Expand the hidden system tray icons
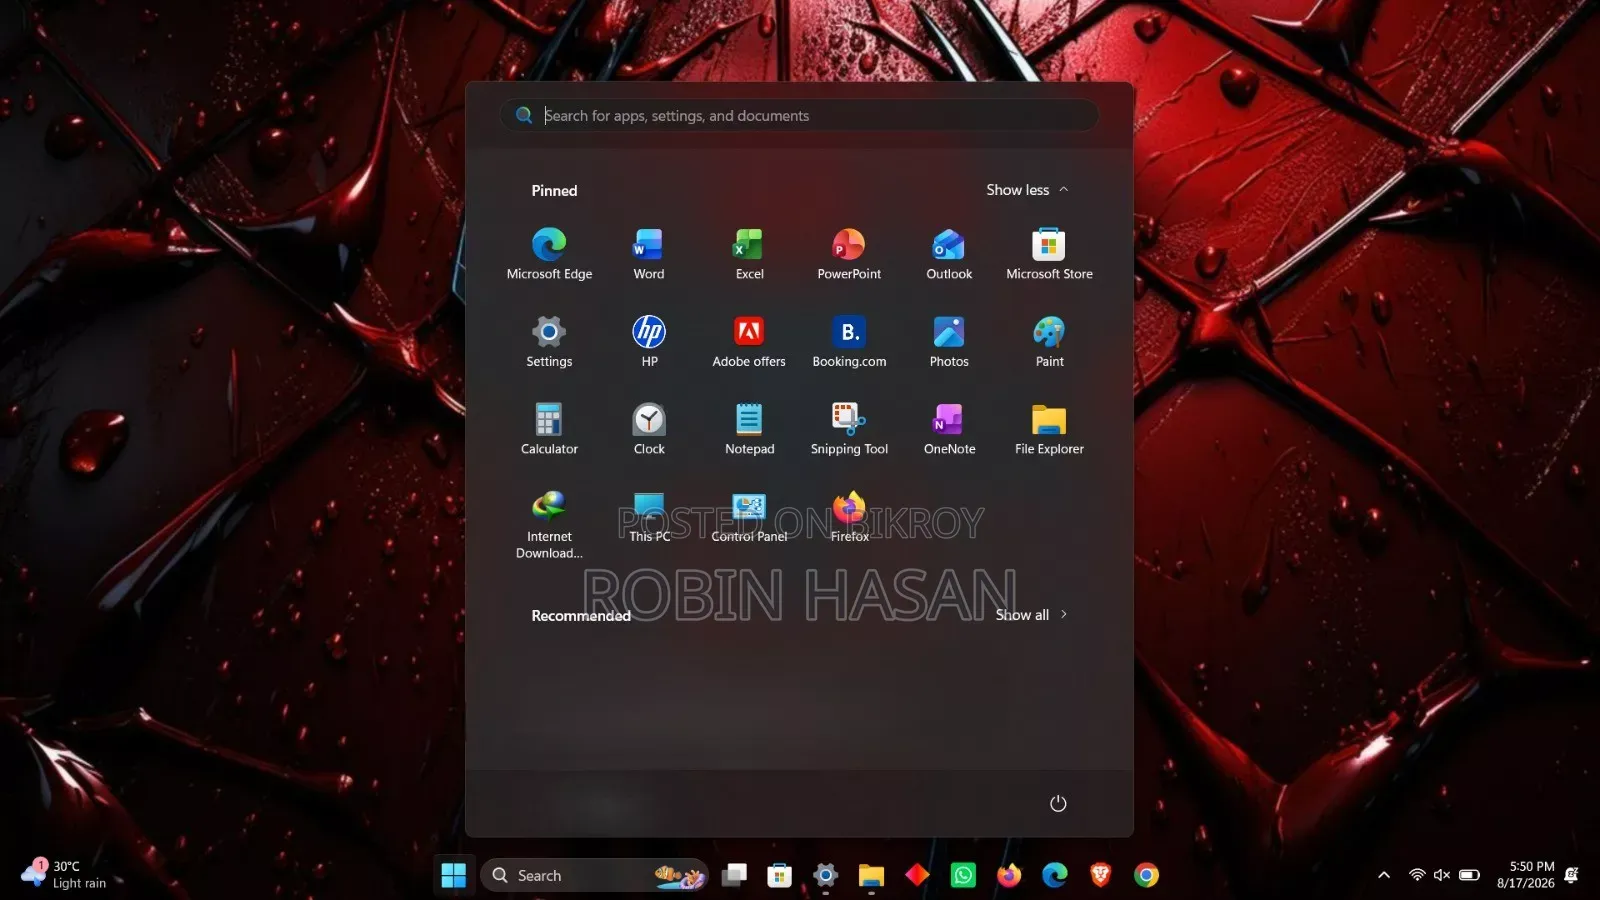The width and height of the screenshot is (1600, 900). click(1384, 876)
